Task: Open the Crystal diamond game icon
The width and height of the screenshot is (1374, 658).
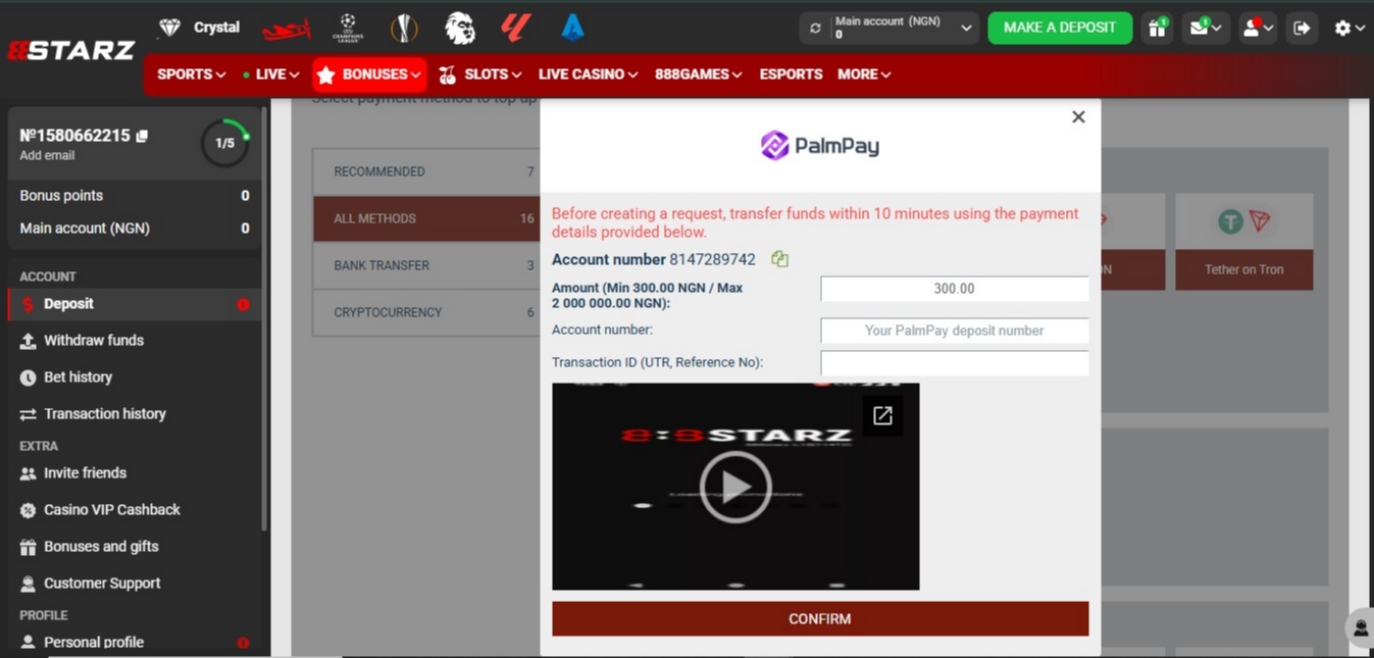Action: click(x=170, y=28)
